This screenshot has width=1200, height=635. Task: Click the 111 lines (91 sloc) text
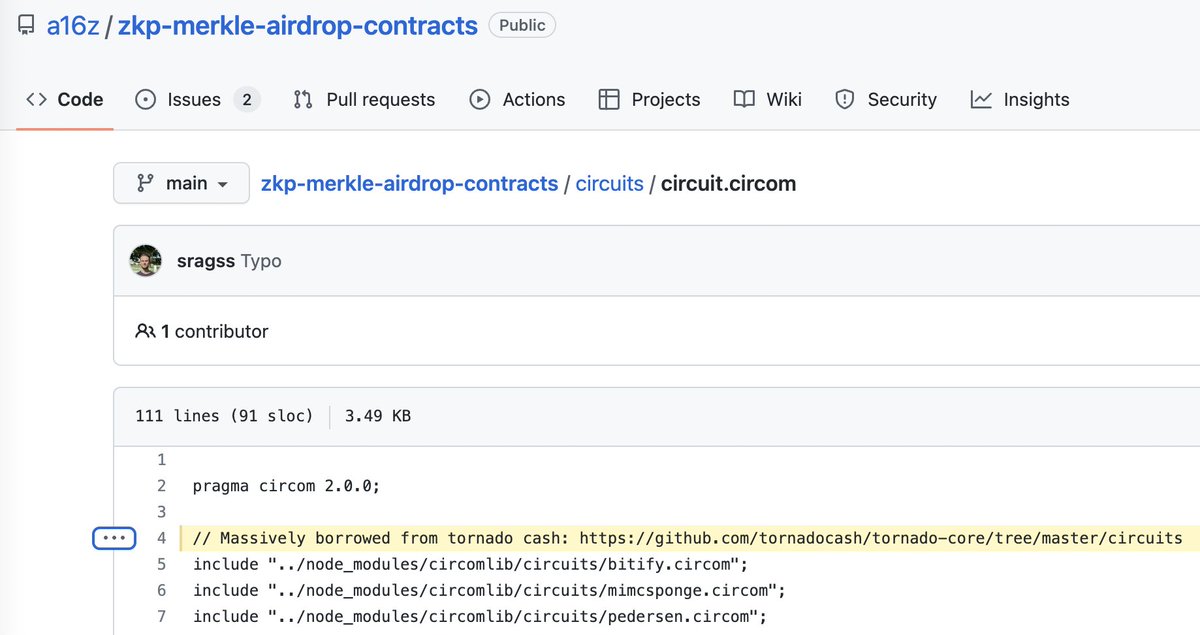pyautogui.click(x=224, y=416)
